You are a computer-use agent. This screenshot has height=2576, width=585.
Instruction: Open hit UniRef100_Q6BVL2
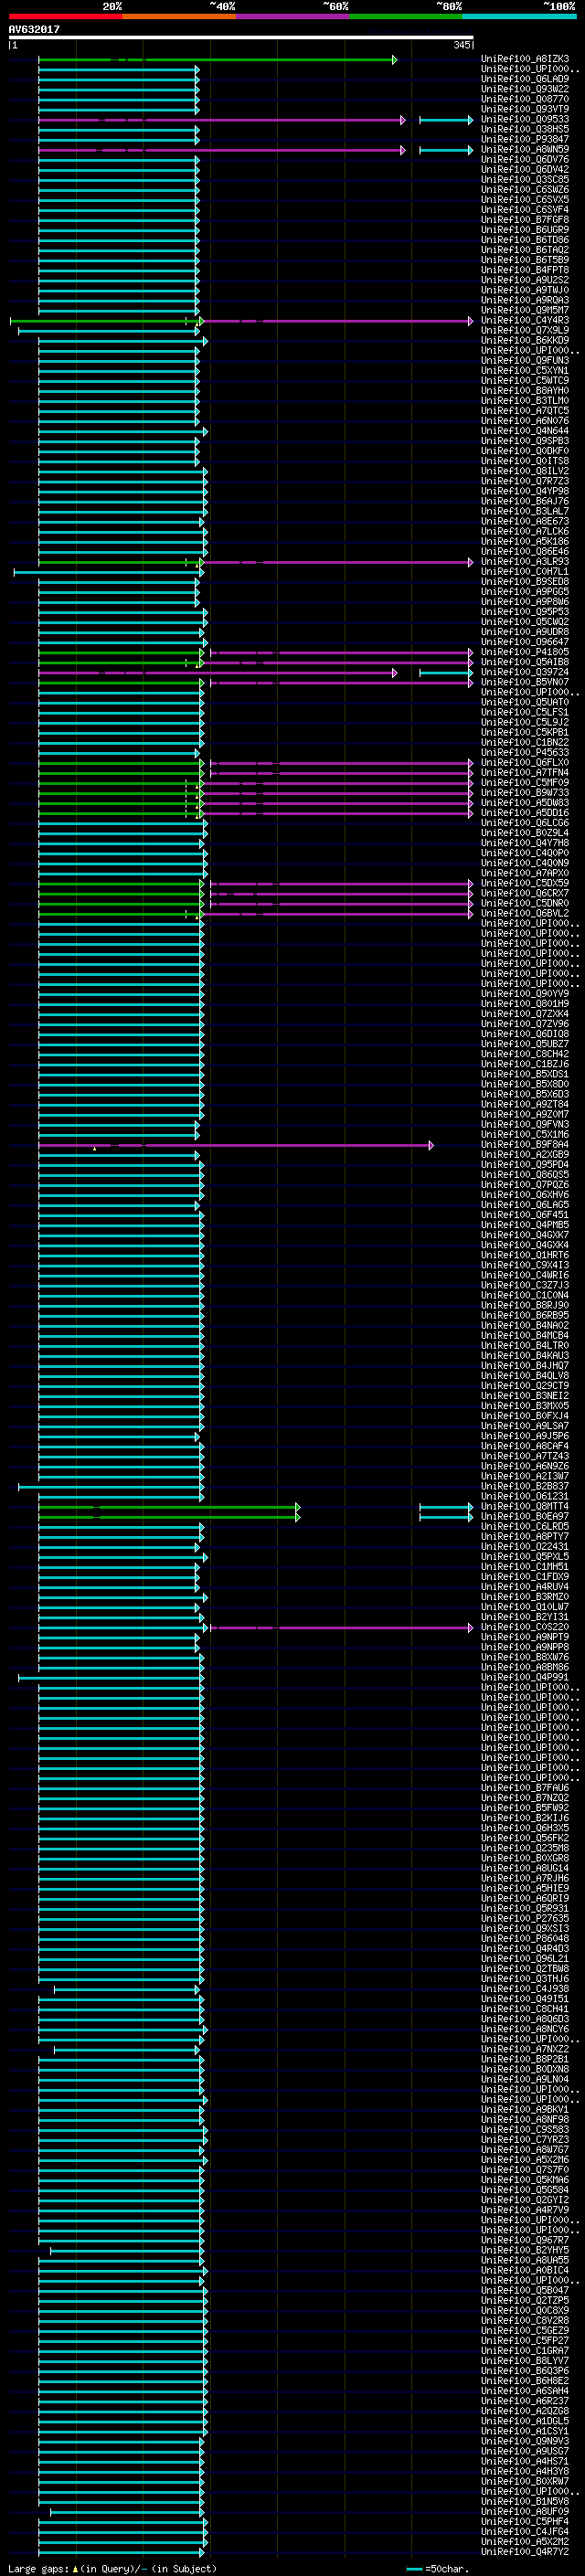tap(525, 913)
